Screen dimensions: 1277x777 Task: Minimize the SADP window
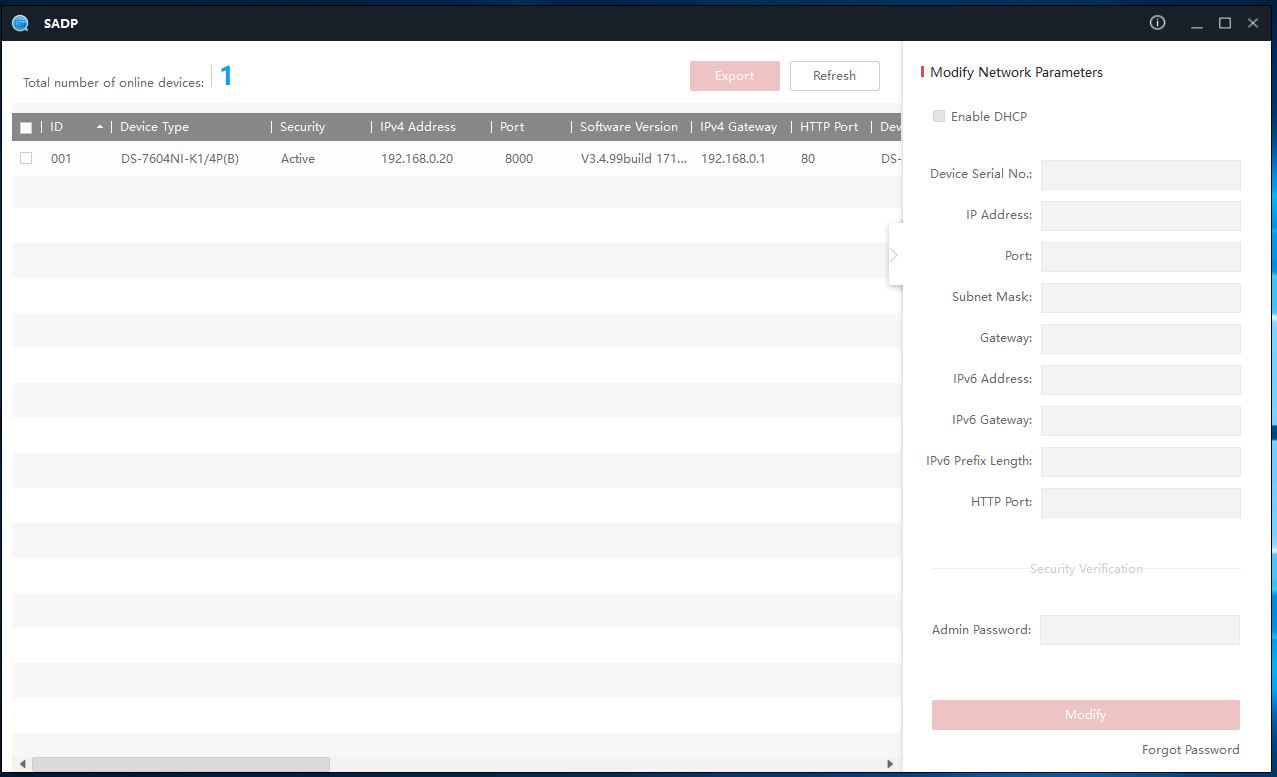(x=1196, y=24)
